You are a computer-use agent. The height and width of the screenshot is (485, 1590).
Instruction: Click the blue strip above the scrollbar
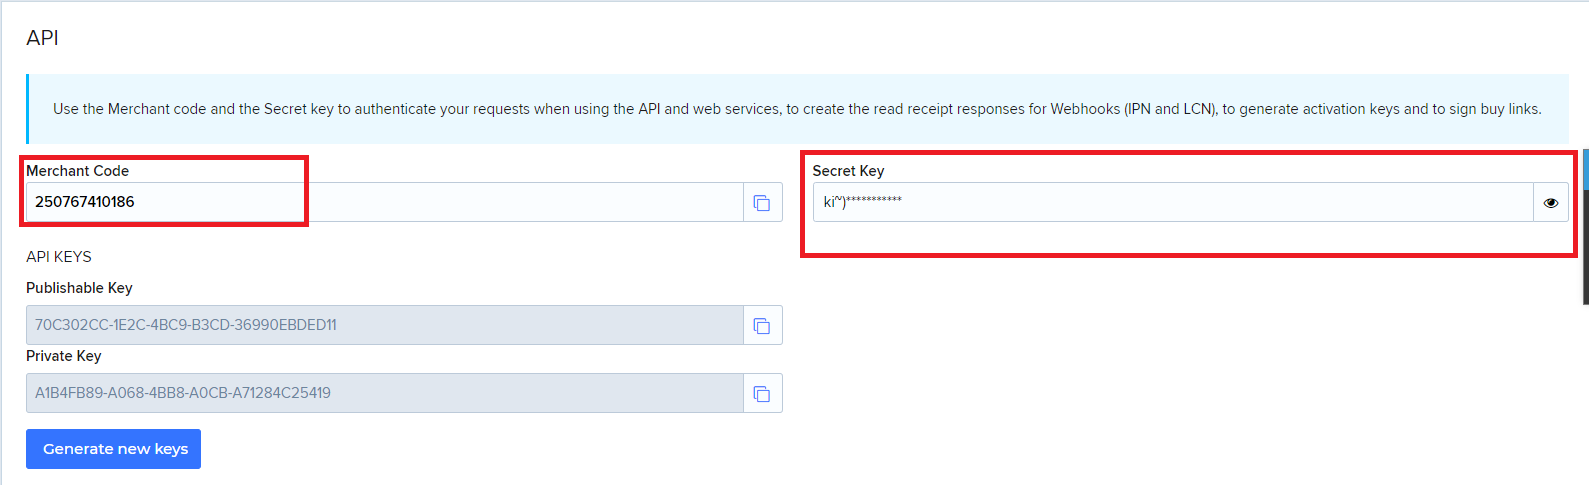[1586, 168]
